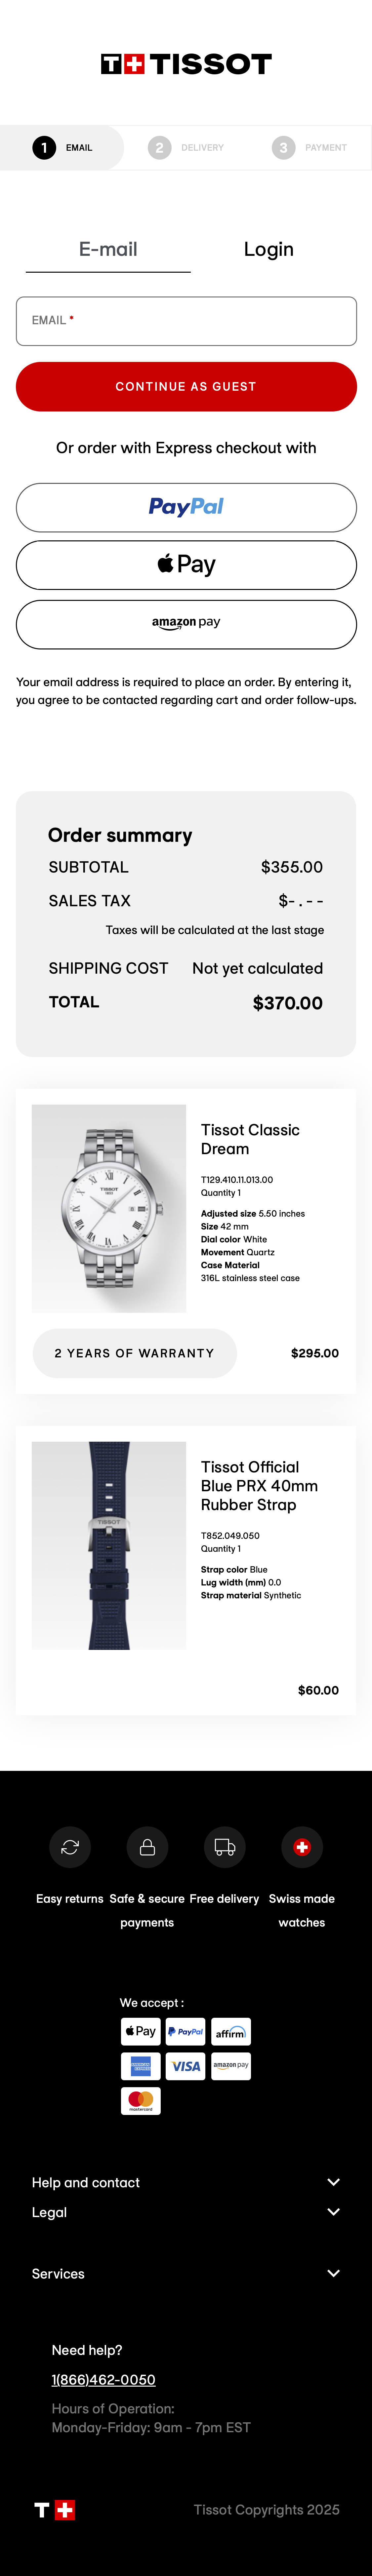The image size is (372, 2576).
Task: Click the Easy returns circular icon
Action: pos(70,1847)
